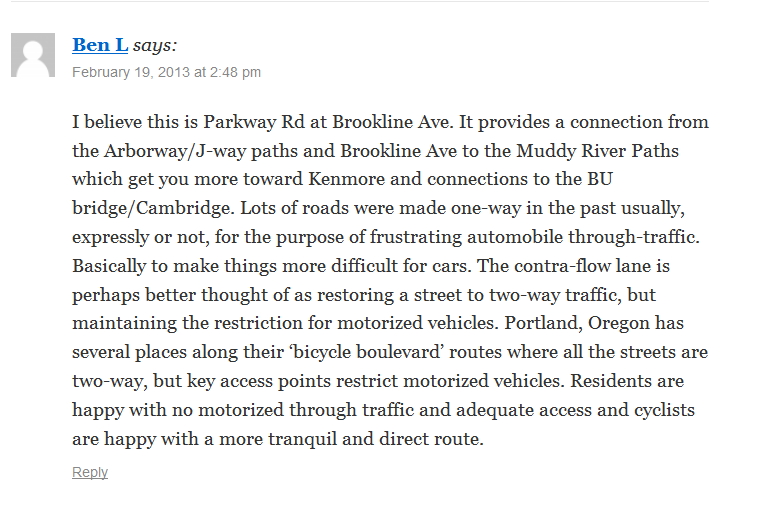Click the phrase 'Muddy River Paths'

click(x=597, y=151)
